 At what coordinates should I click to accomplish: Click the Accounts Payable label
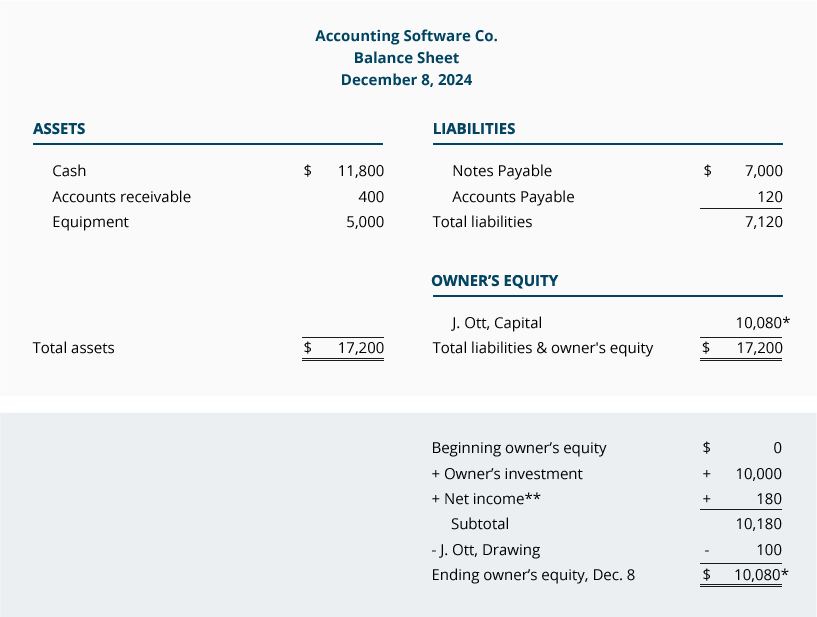click(x=513, y=197)
